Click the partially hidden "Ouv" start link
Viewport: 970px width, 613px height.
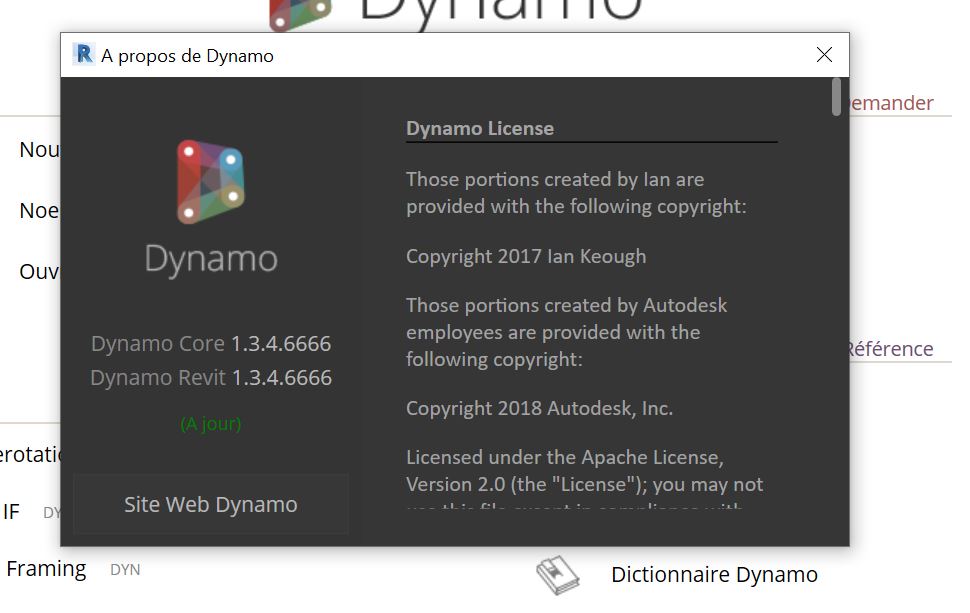(40, 271)
